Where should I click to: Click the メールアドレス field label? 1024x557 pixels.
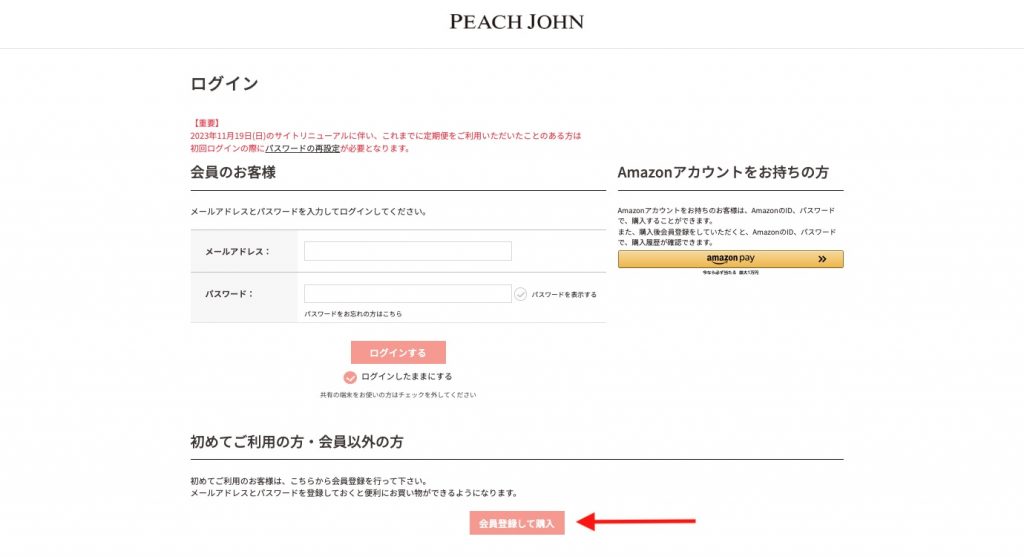237,252
